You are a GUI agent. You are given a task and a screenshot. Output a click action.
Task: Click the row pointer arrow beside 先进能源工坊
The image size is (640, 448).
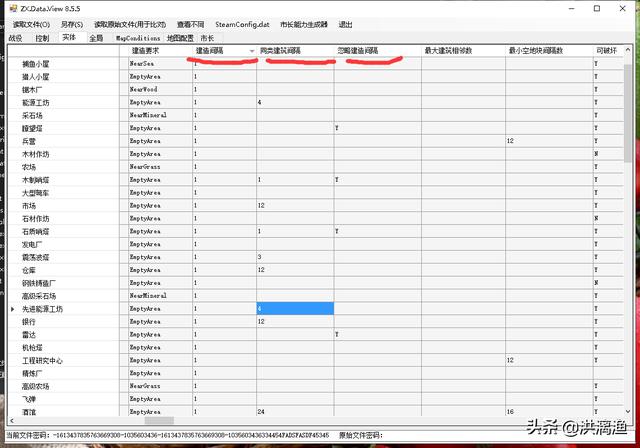pyautogui.click(x=13, y=309)
